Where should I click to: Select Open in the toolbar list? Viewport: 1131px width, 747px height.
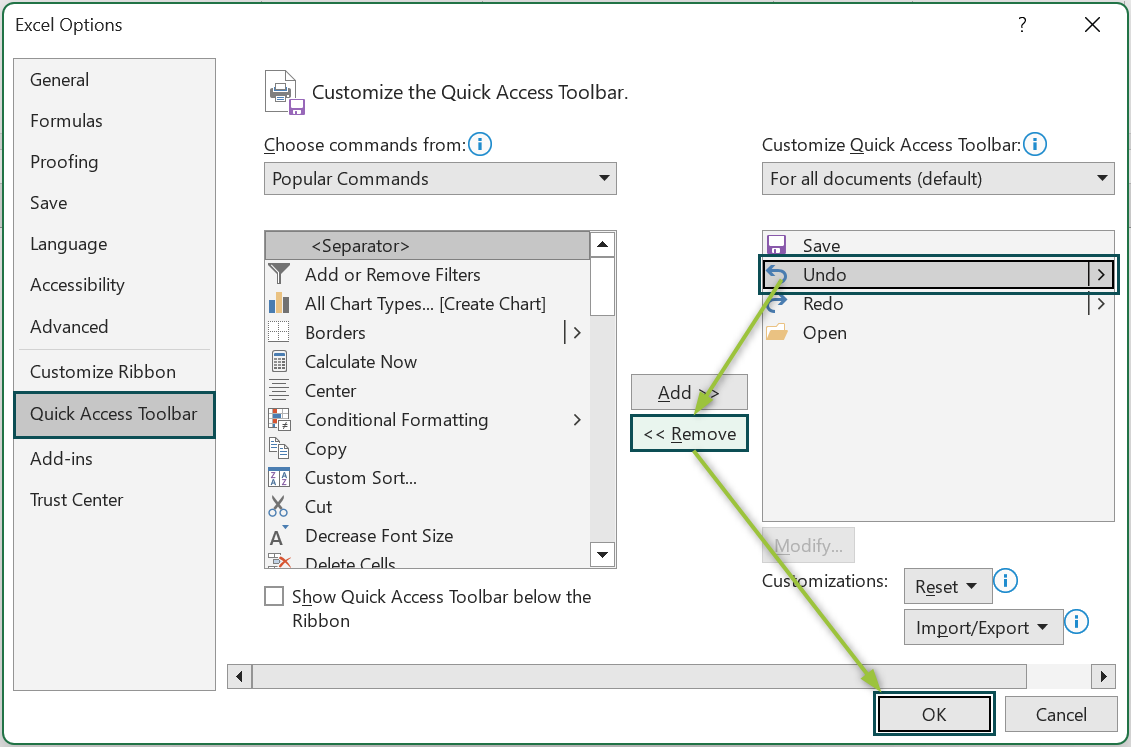[938, 332]
